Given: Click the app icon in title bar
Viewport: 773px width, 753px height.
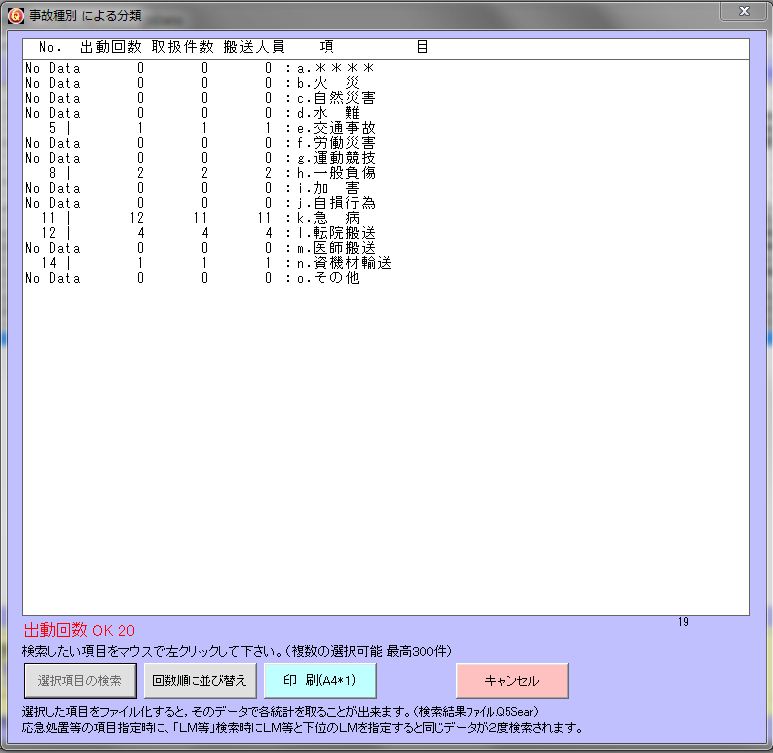Looking at the screenshot, I should (x=14, y=13).
